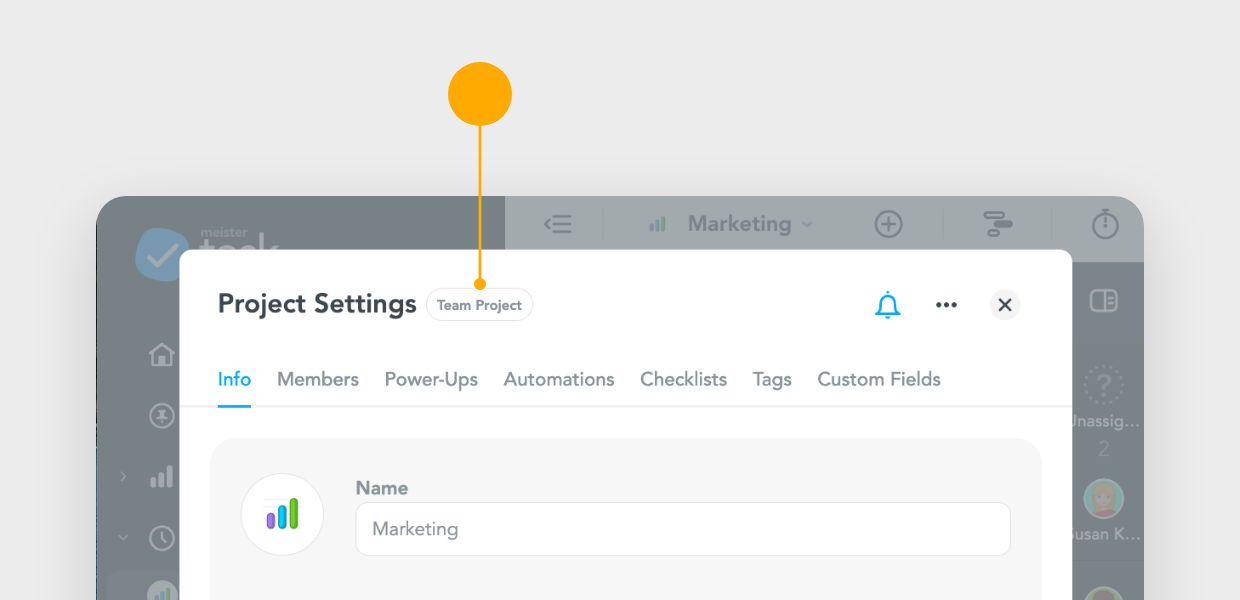Click the Team Project badge

pos(479,304)
